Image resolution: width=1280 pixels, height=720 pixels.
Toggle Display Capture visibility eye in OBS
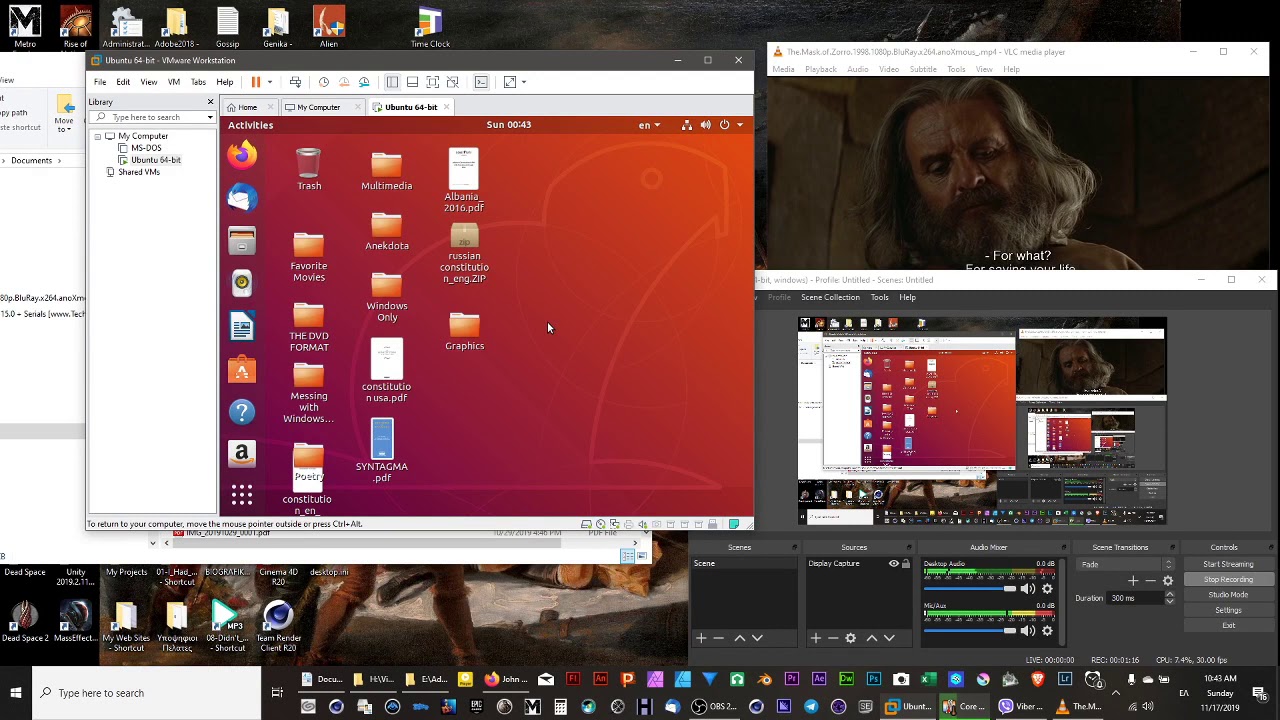[894, 564]
